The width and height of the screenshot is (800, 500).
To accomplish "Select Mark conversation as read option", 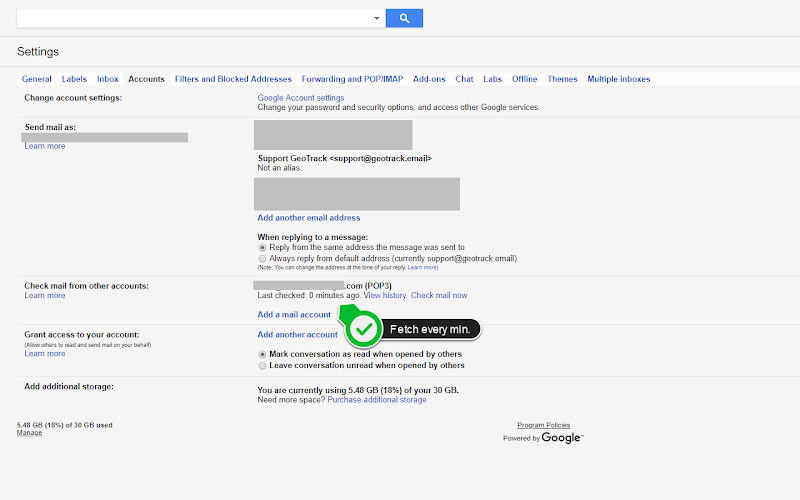I will 262,354.
